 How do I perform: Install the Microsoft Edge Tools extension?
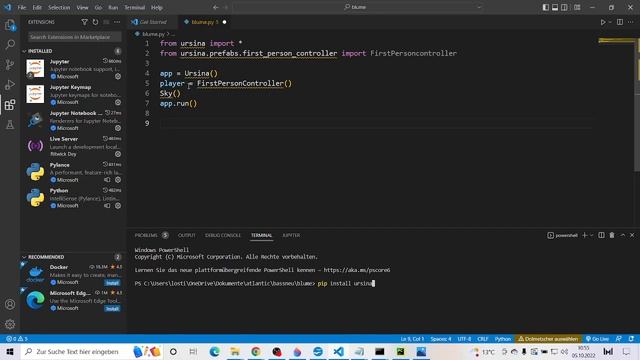tap(112, 309)
